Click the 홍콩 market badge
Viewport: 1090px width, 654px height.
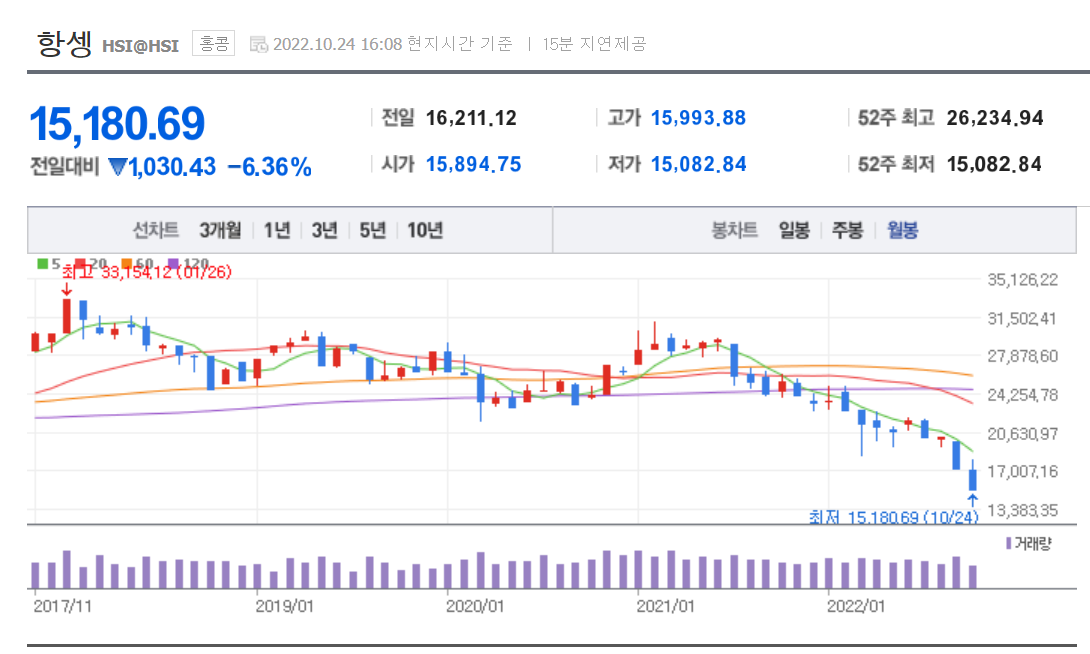pyautogui.click(x=213, y=44)
